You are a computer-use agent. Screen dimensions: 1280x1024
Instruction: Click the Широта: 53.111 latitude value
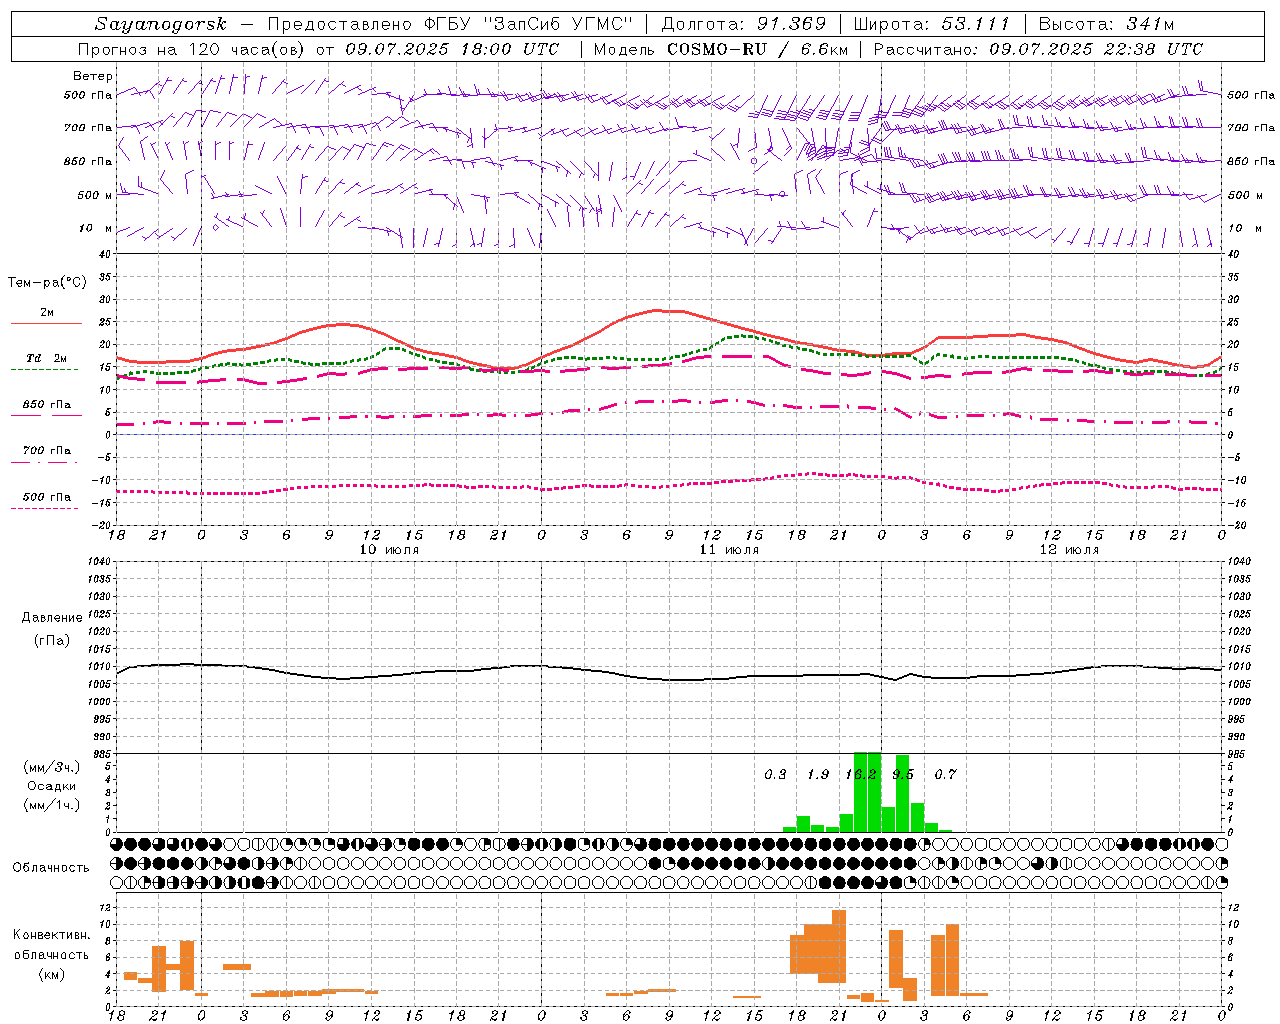931,24
